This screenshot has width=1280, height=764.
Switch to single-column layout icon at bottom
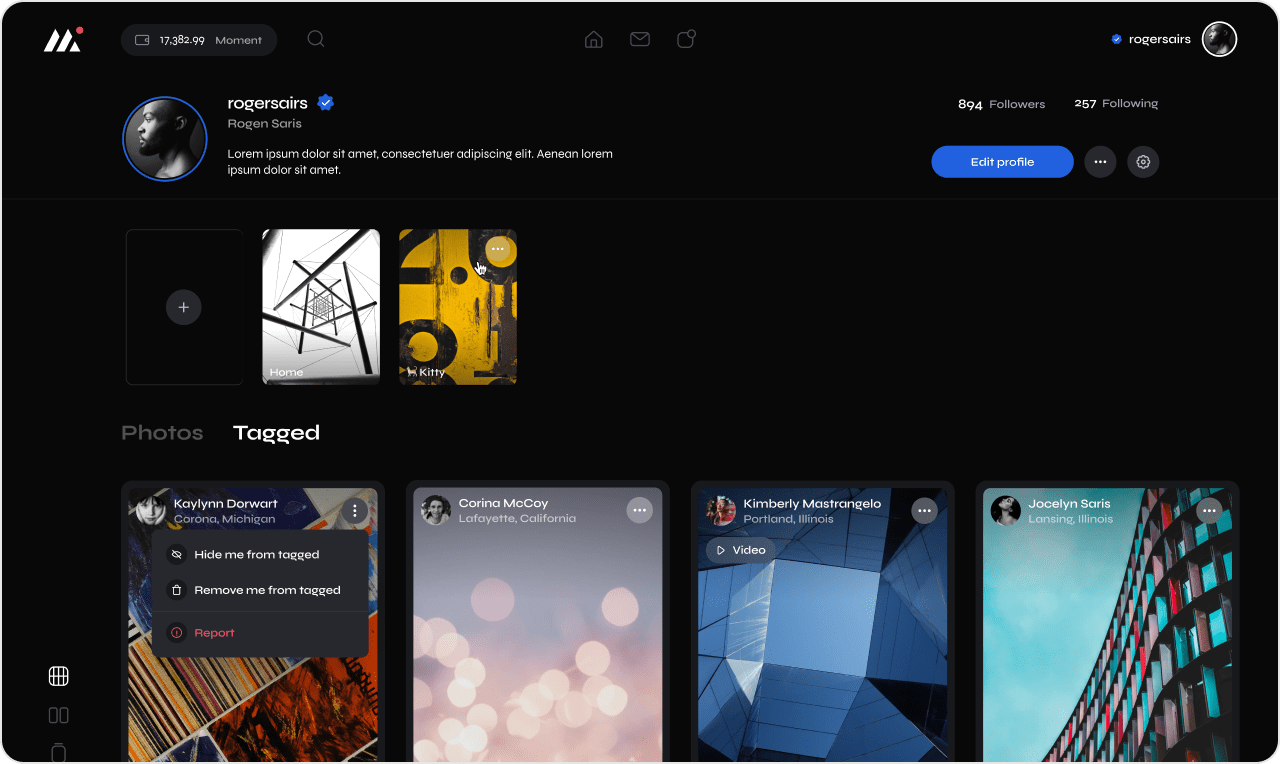click(59, 753)
